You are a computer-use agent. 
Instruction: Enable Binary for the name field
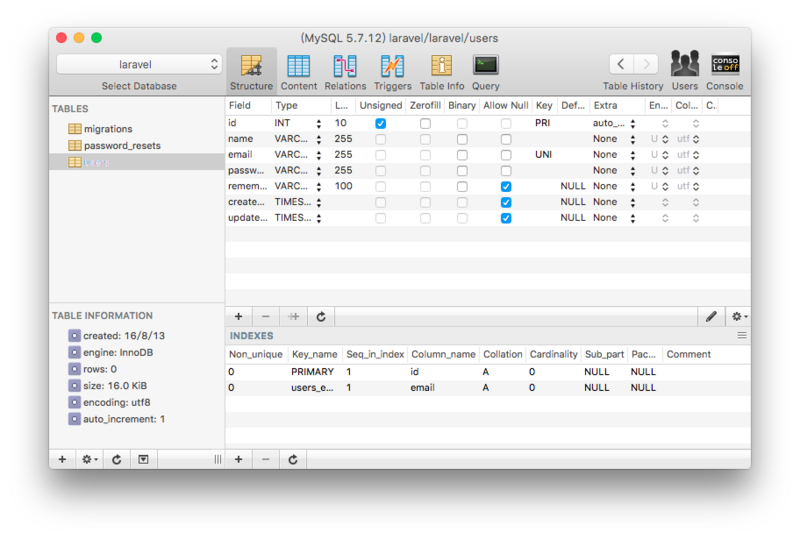click(462, 139)
